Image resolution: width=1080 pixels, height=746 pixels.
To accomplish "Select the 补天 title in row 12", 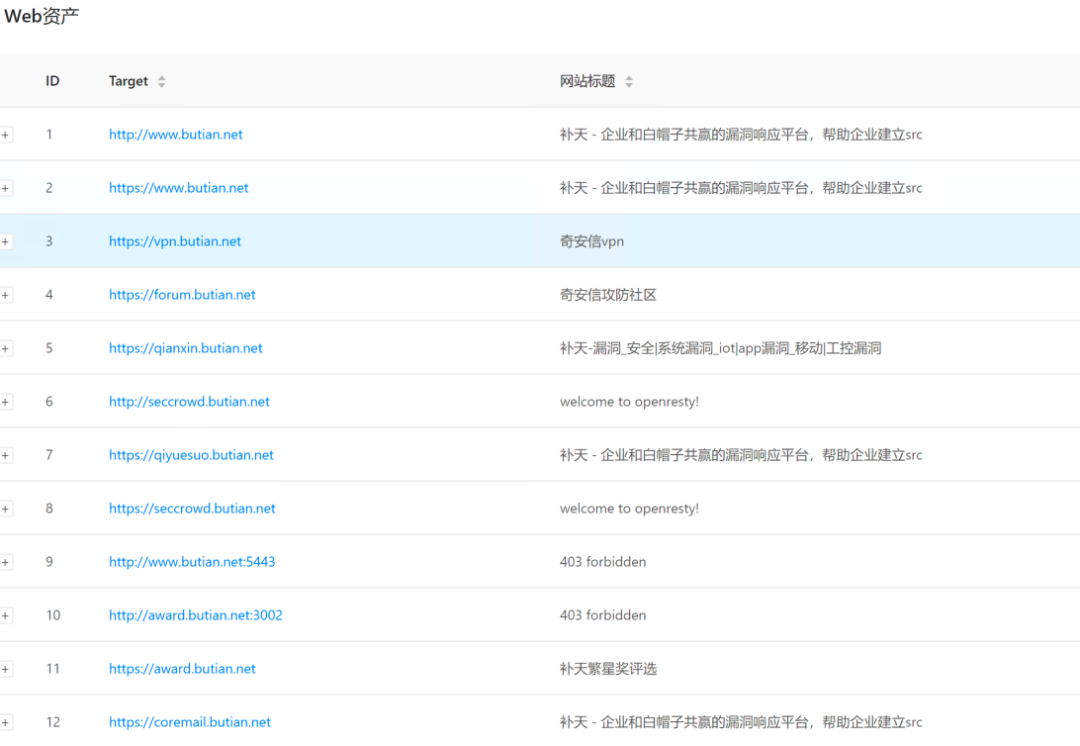I will (740, 722).
